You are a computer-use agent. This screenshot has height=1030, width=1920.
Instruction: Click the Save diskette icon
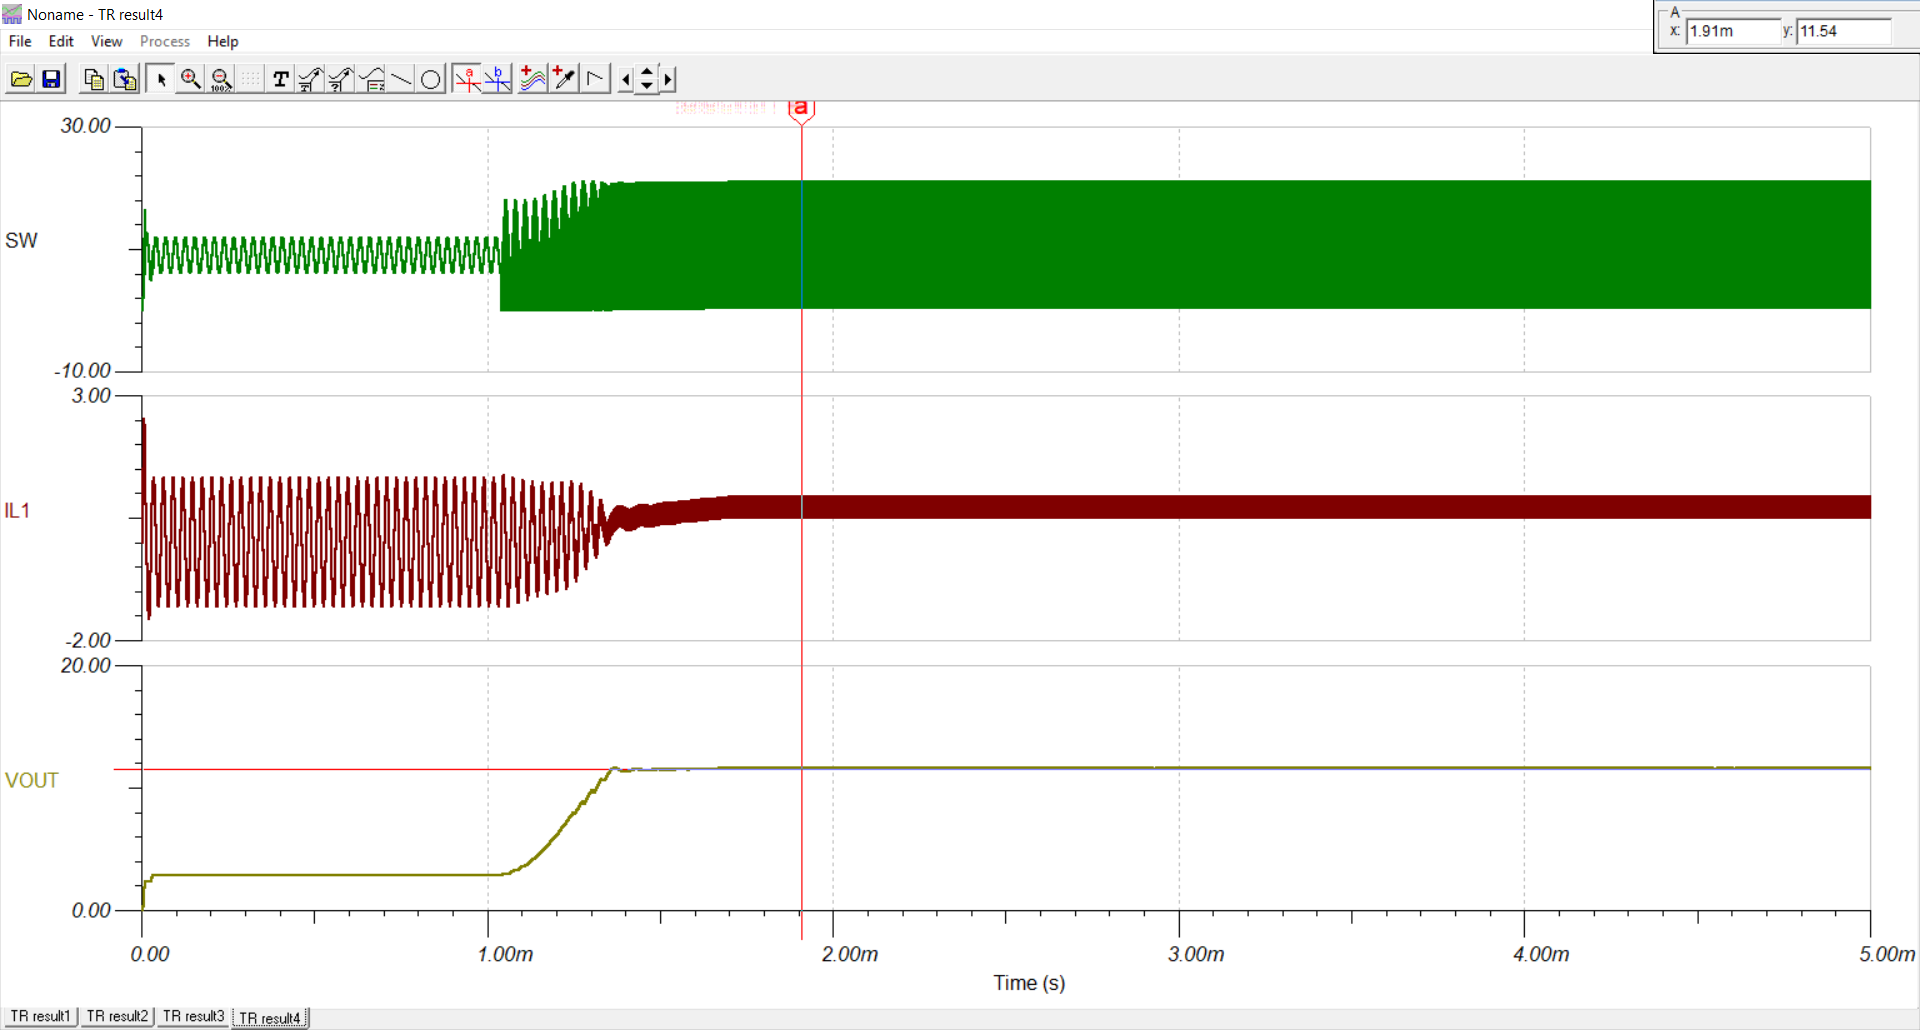51,79
